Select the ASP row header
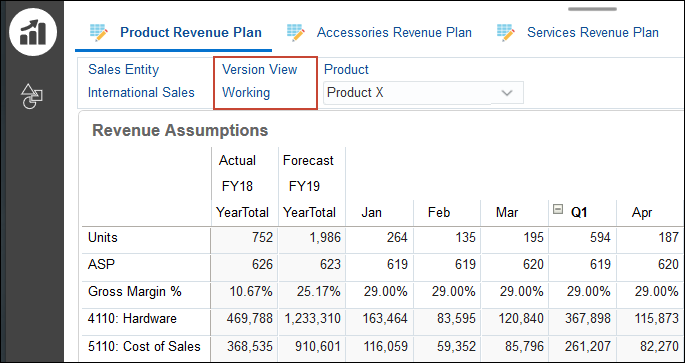685x363 pixels. coord(146,265)
